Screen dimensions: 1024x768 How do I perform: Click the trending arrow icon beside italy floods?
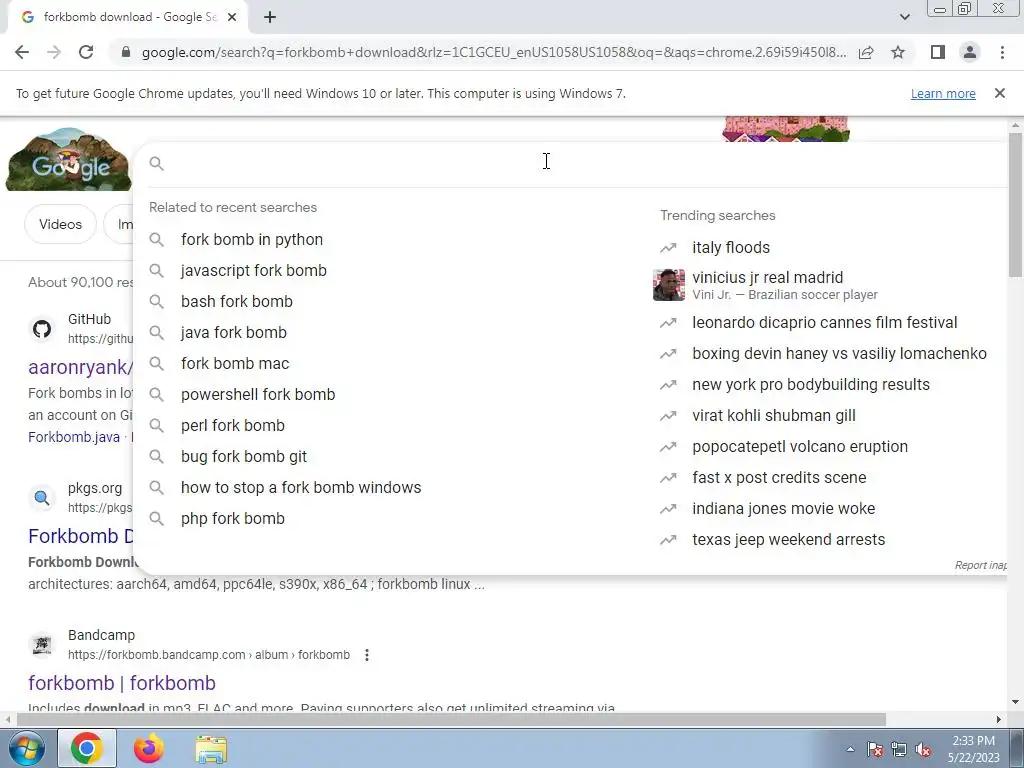(668, 248)
